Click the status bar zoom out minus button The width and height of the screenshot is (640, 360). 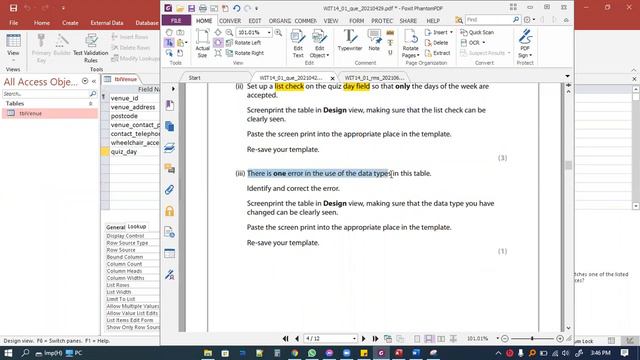tap(505, 338)
